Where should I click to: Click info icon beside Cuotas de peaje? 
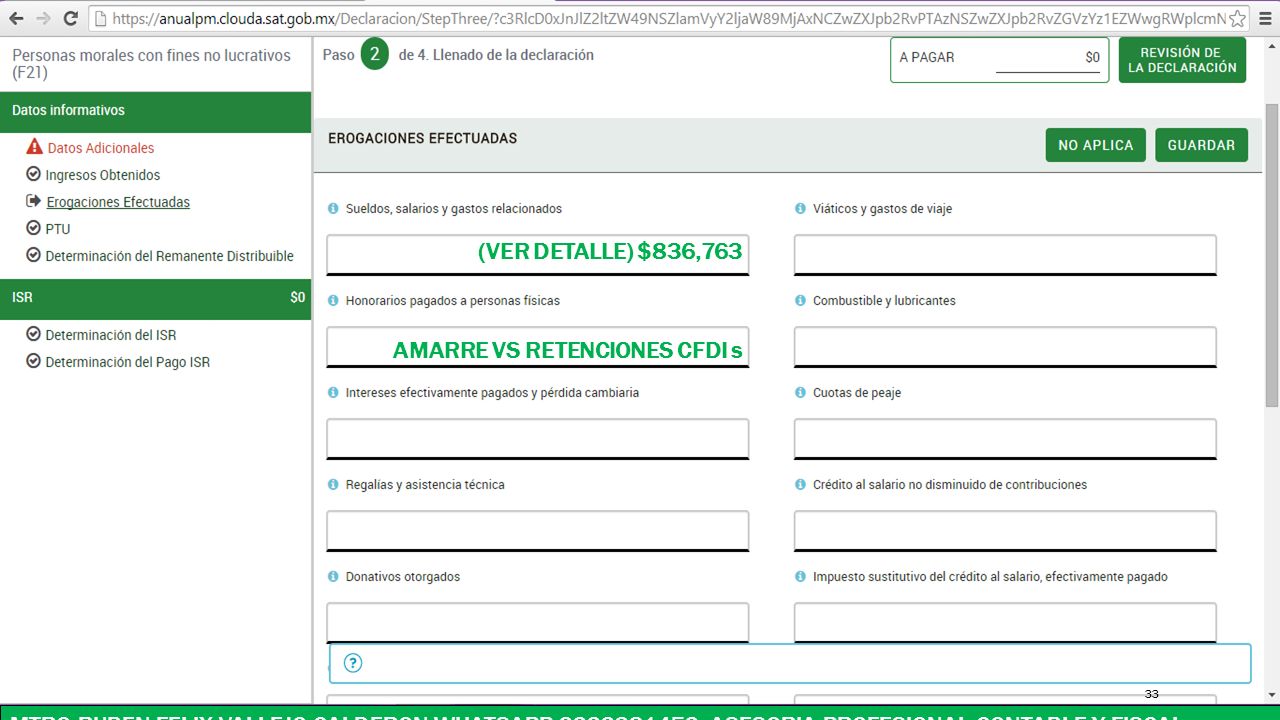pos(800,393)
